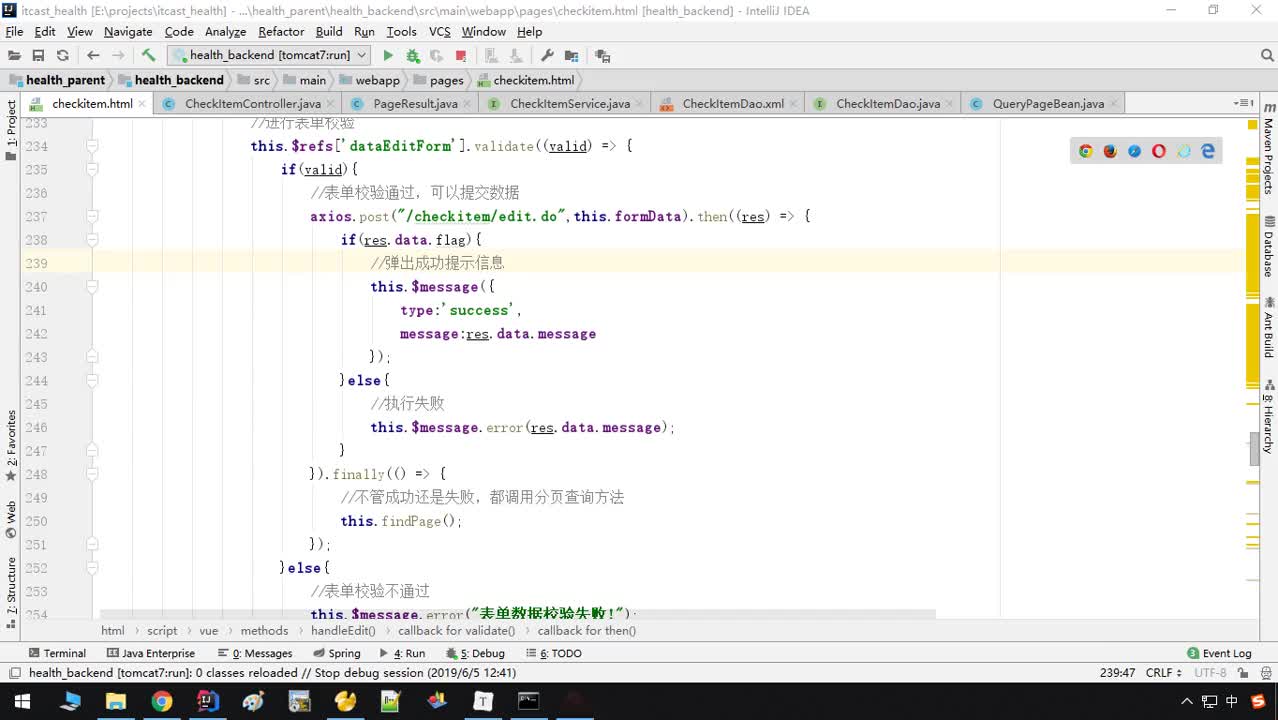Open the File menu
This screenshot has height=720, width=1278.
[x=14, y=32]
